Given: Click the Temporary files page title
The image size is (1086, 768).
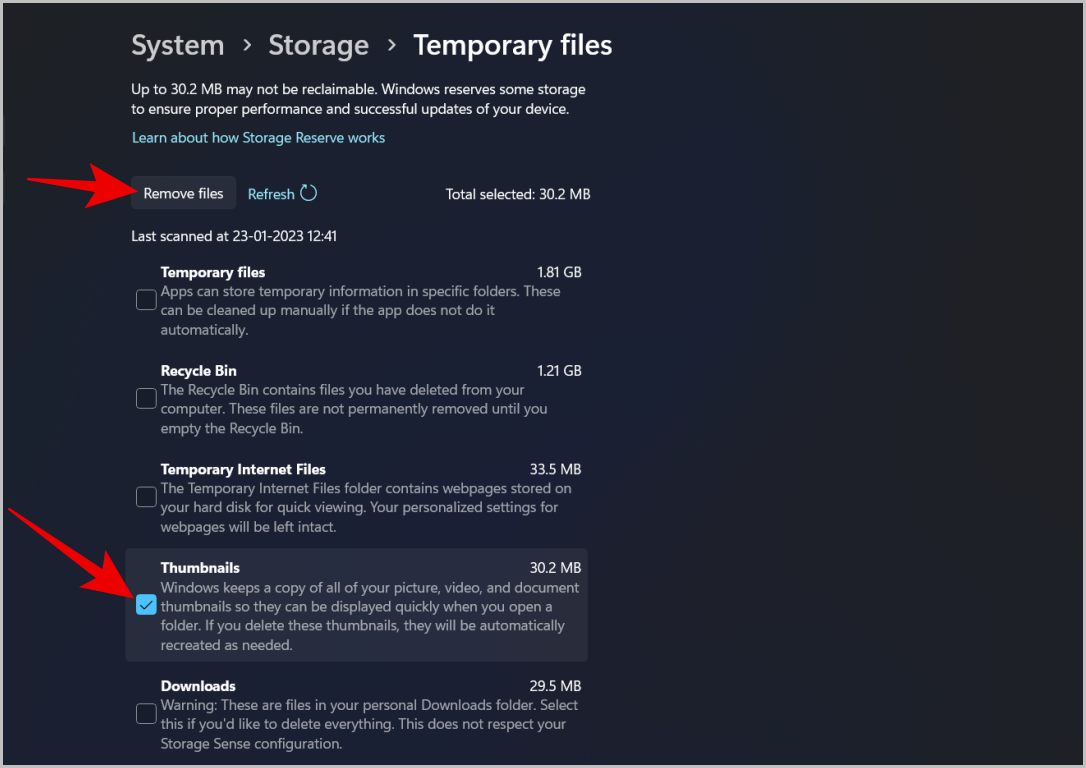Looking at the screenshot, I should 512,45.
